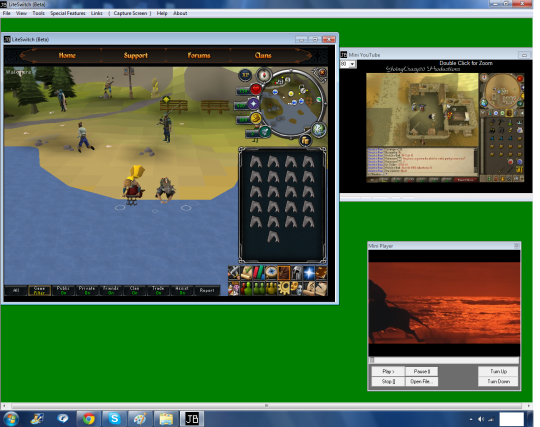Open the Tools menu

tap(38, 13)
